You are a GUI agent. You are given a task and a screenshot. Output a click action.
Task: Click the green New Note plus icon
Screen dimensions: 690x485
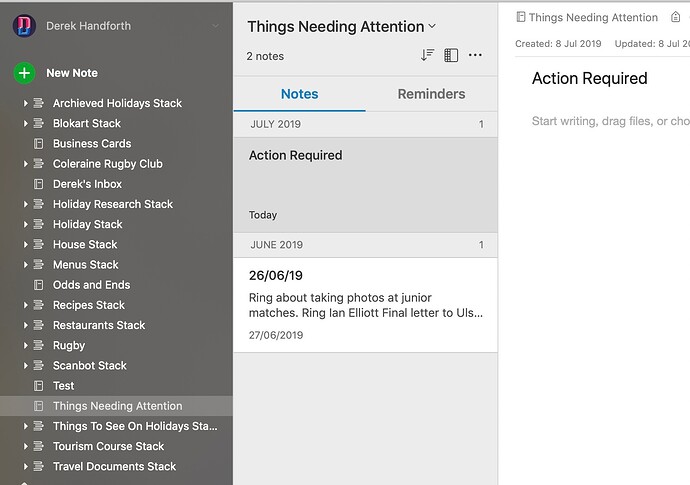tap(24, 73)
